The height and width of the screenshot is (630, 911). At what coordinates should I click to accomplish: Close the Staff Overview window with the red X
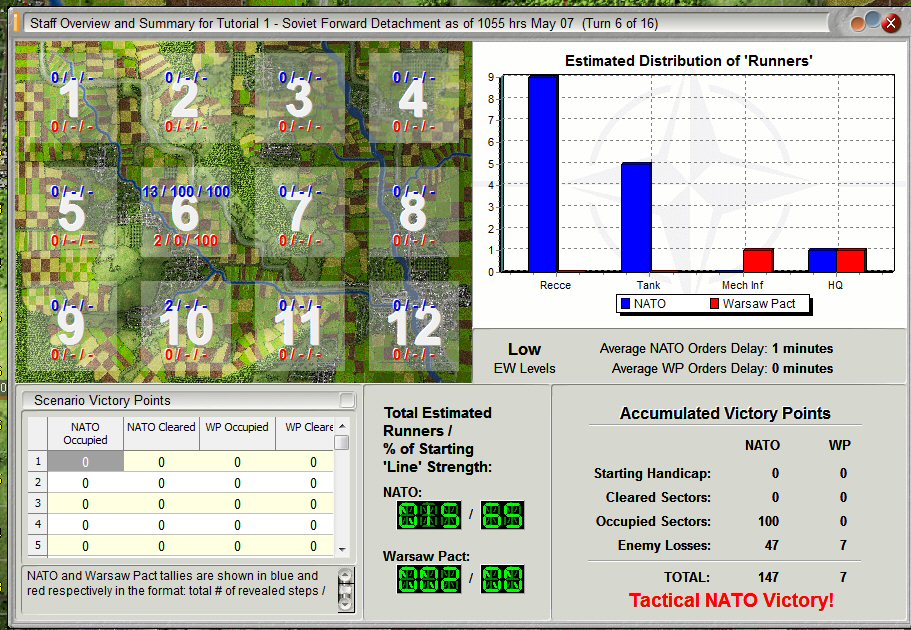891,24
